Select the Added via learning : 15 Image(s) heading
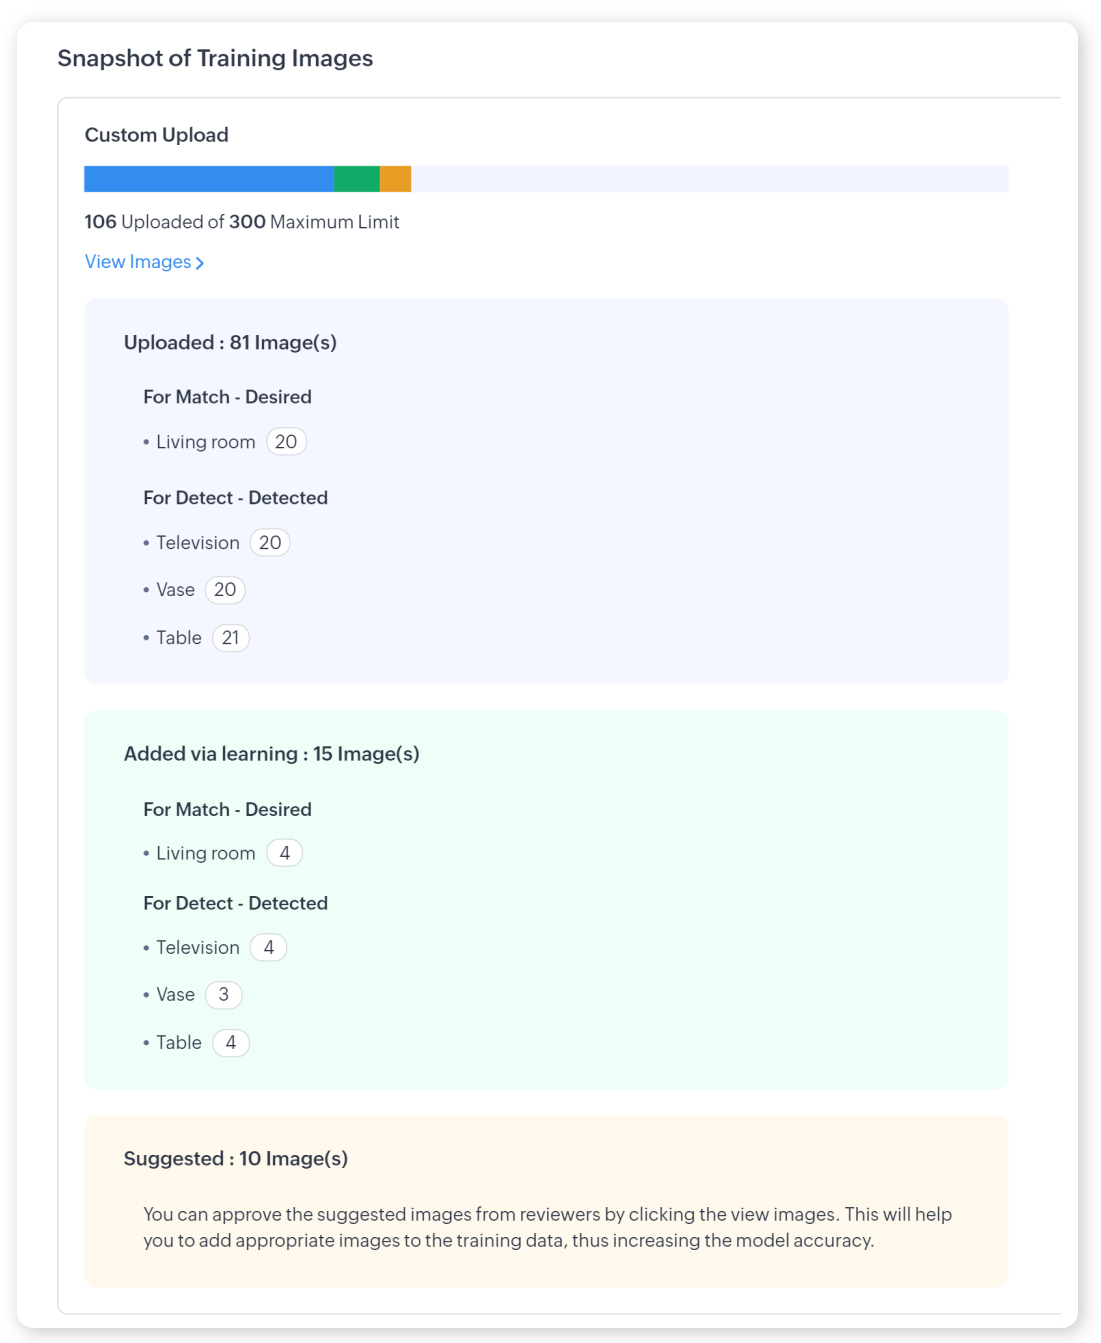Image resolution: width=1101 pixels, height=1343 pixels. tap(271, 754)
